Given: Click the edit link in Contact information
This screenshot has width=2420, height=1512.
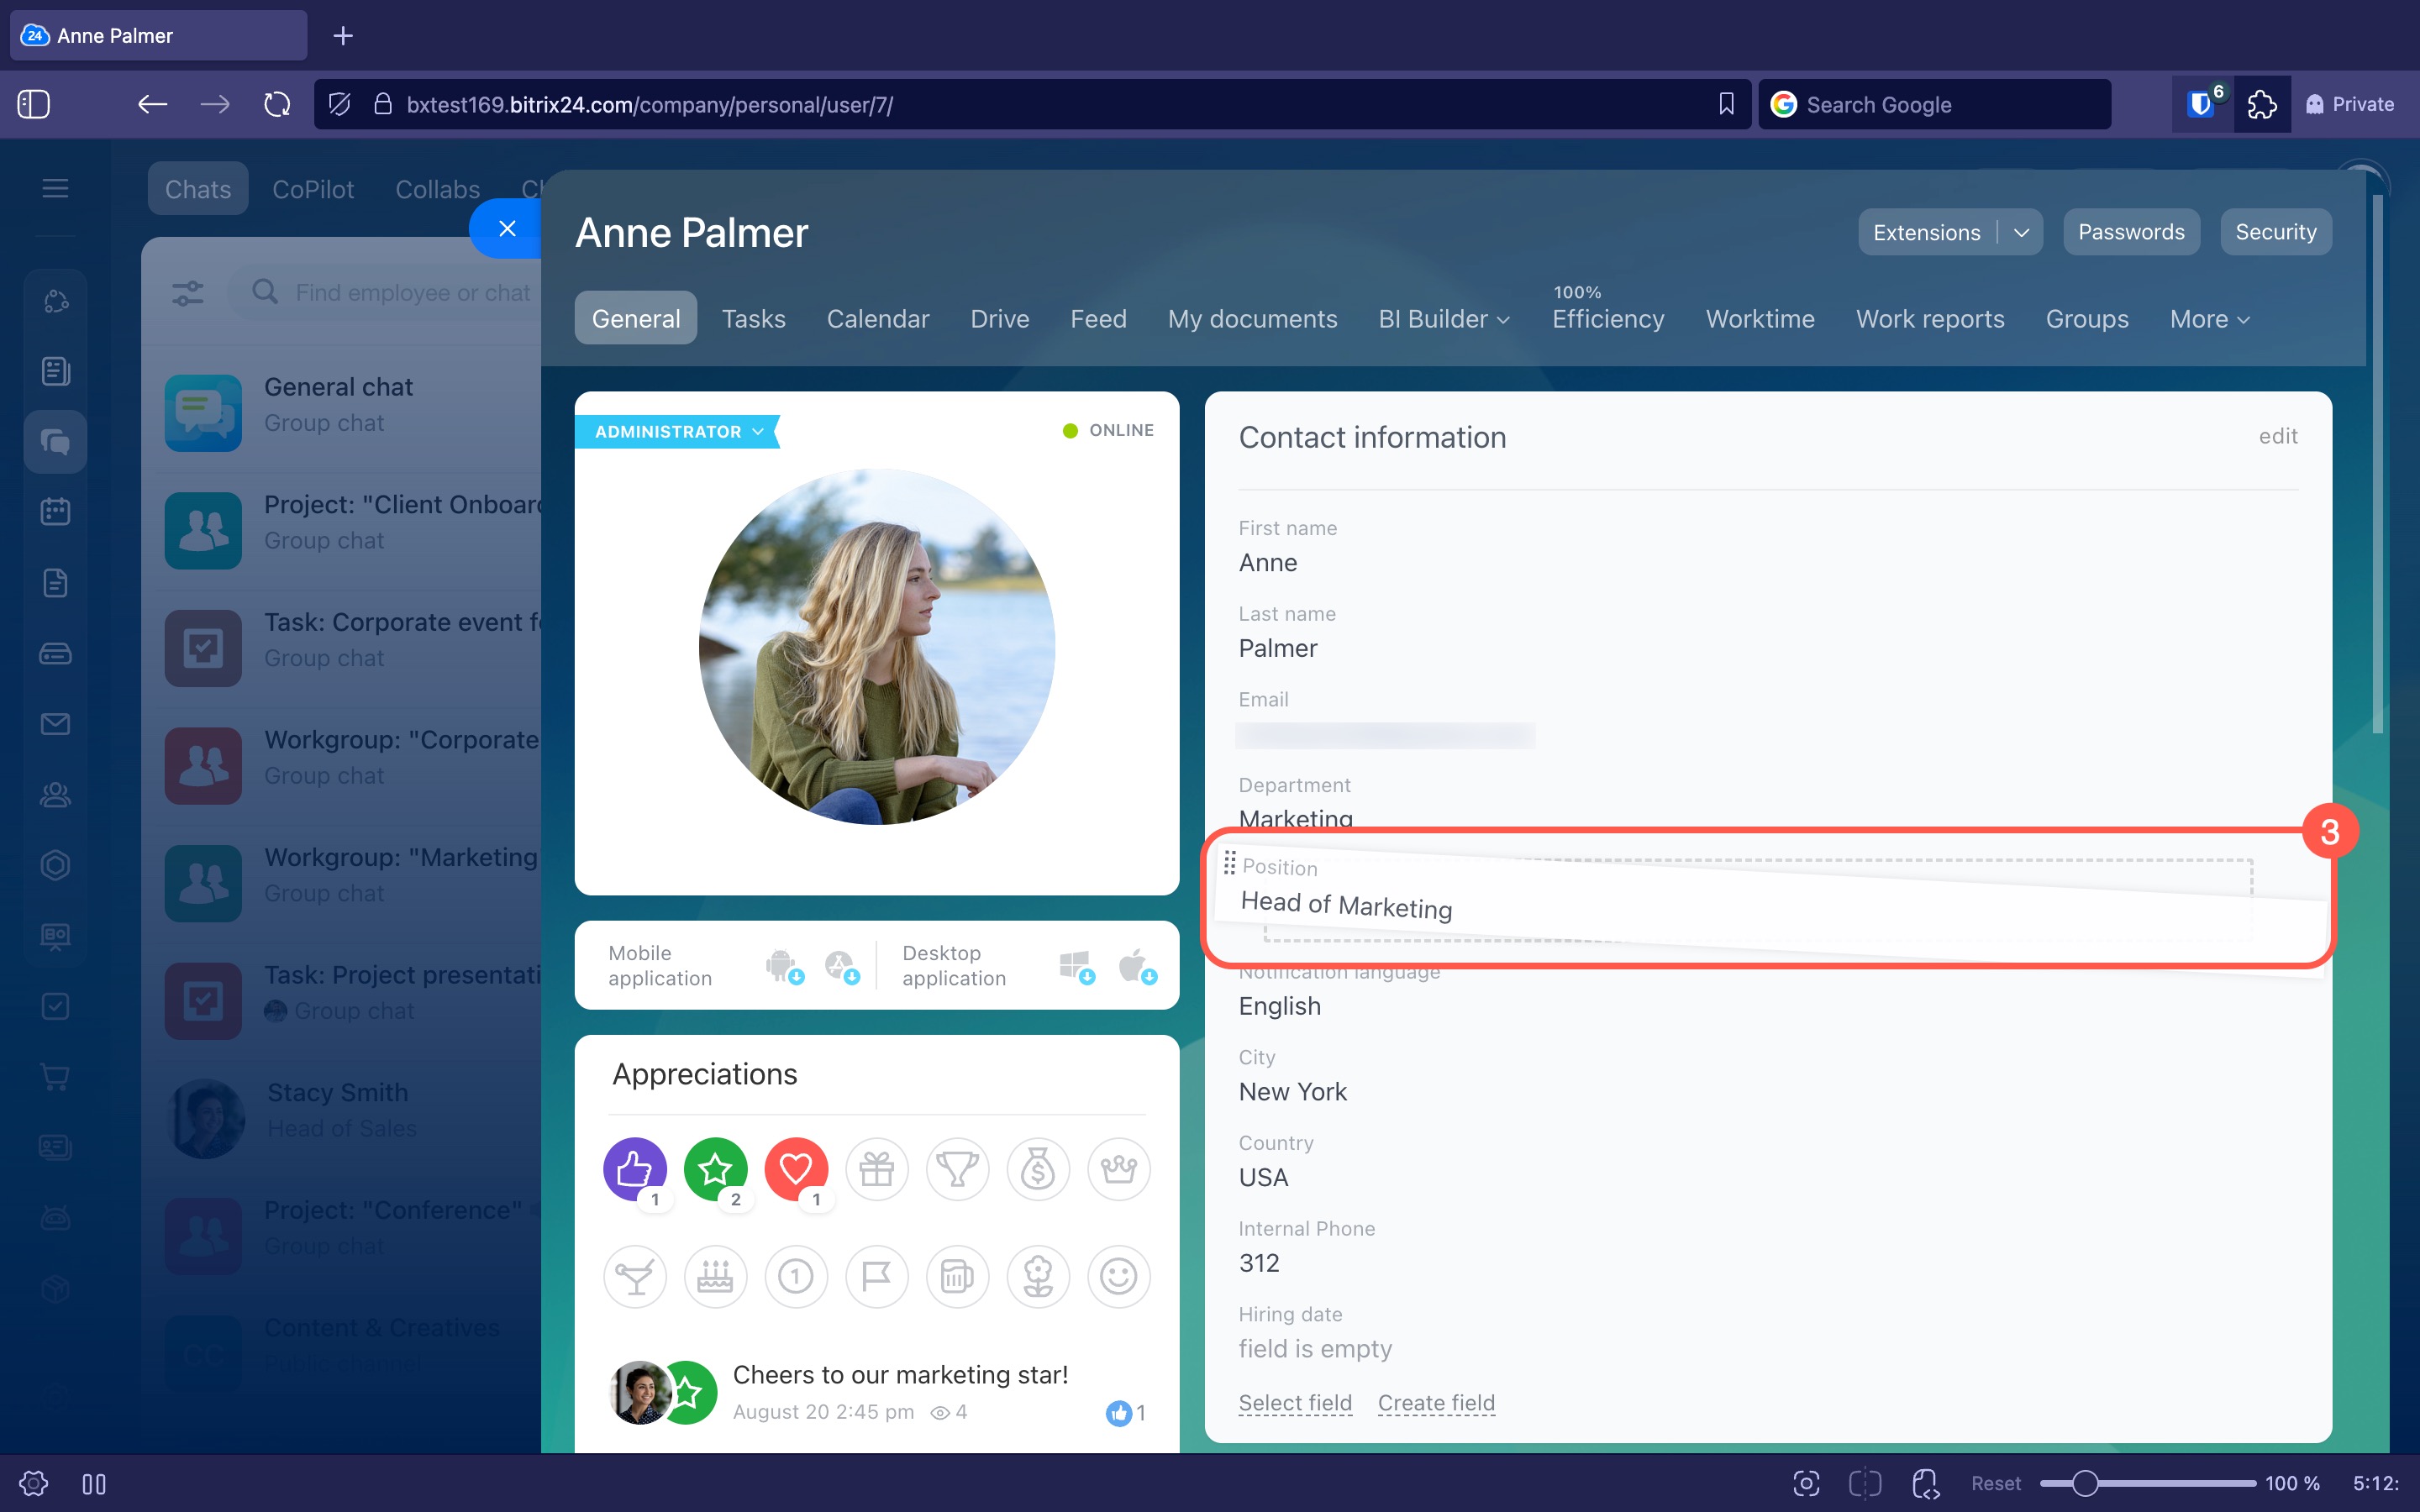Looking at the screenshot, I should point(2278,436).
